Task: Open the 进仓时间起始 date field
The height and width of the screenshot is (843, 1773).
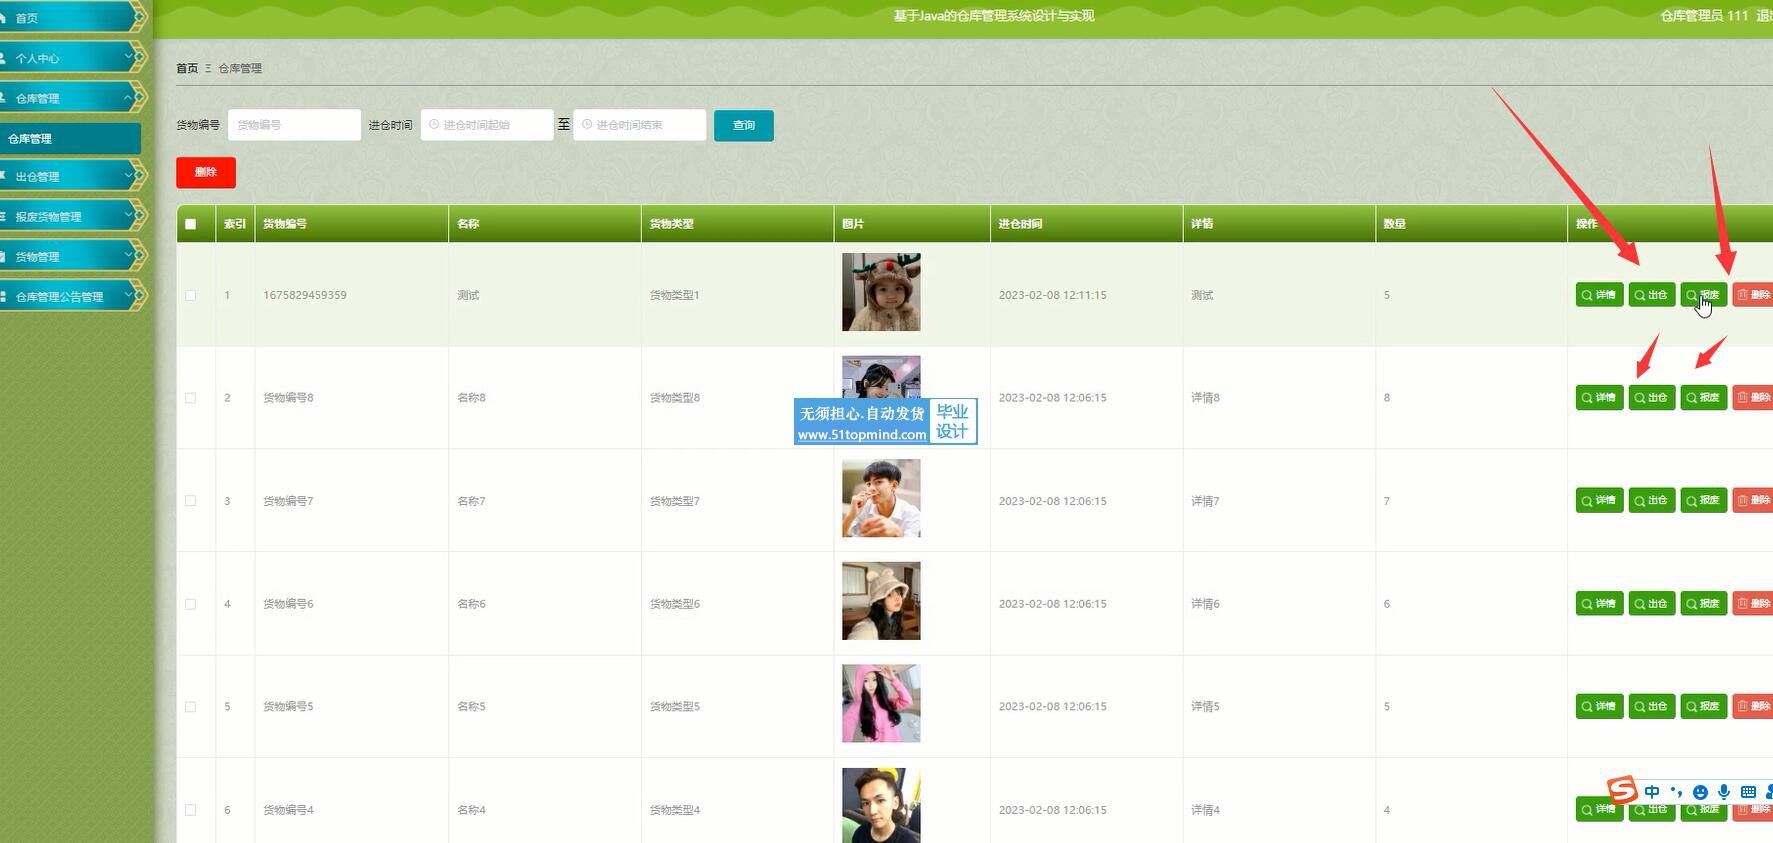Action: [487, 125]
